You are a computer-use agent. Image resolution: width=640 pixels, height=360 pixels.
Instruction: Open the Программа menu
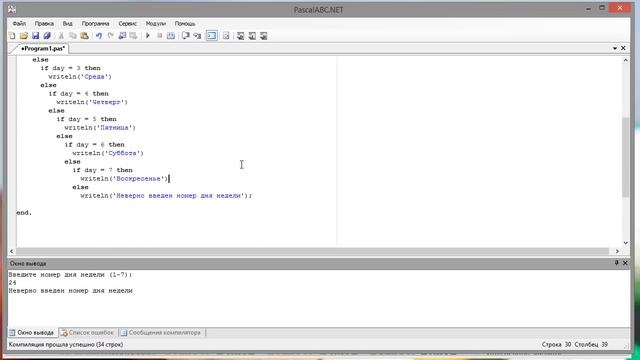(x=96, y=24)
